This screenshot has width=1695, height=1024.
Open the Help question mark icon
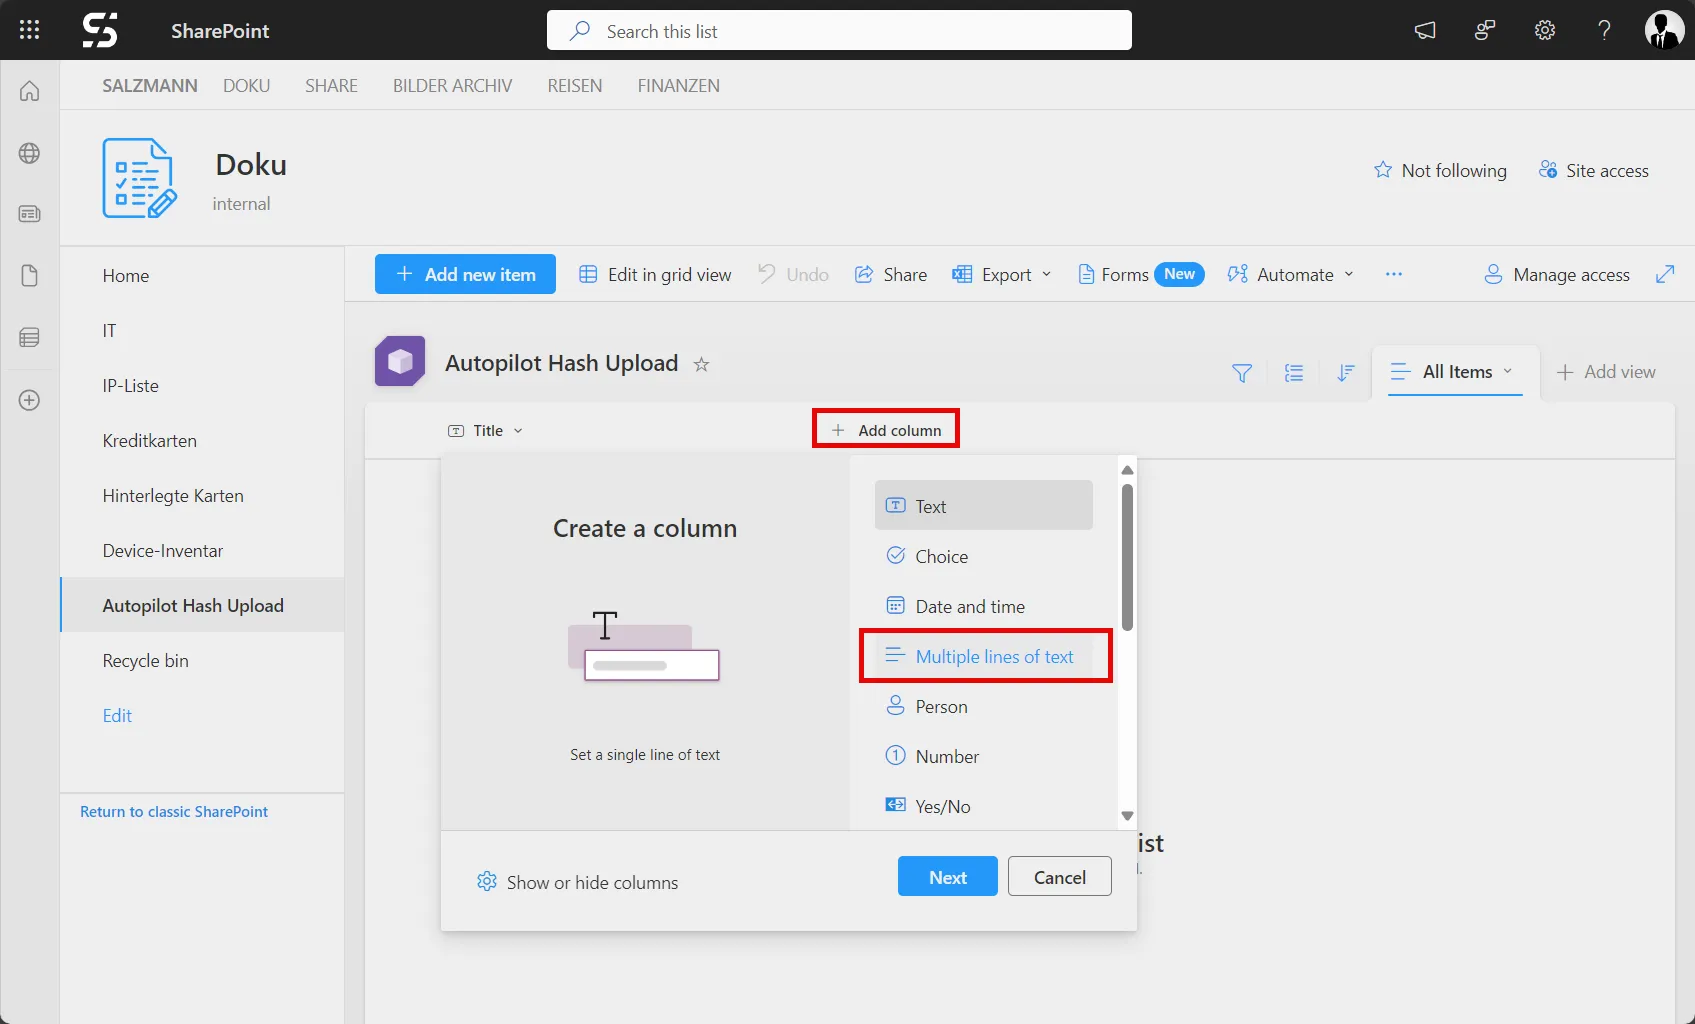point(1604,30)
